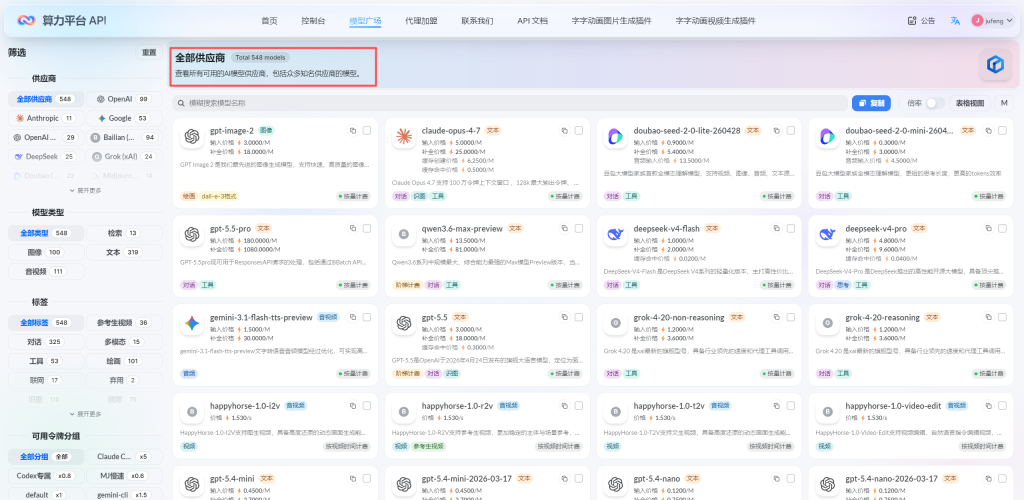Switch to 表格视图
The image size is (1024, 500).
(969, 103)
